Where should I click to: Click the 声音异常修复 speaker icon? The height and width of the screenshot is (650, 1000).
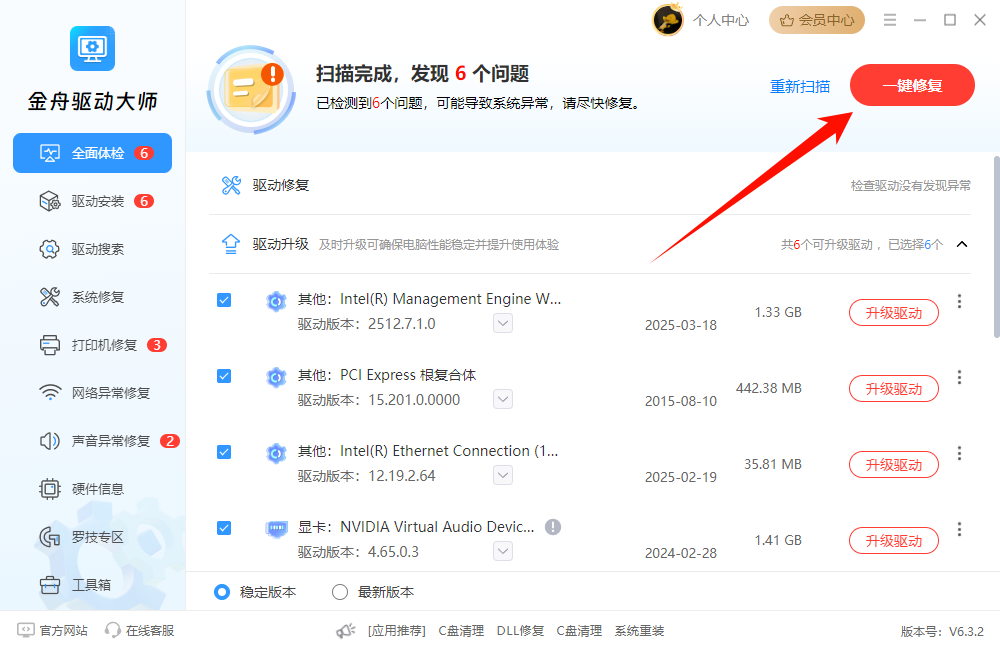[x=50, y=441]
